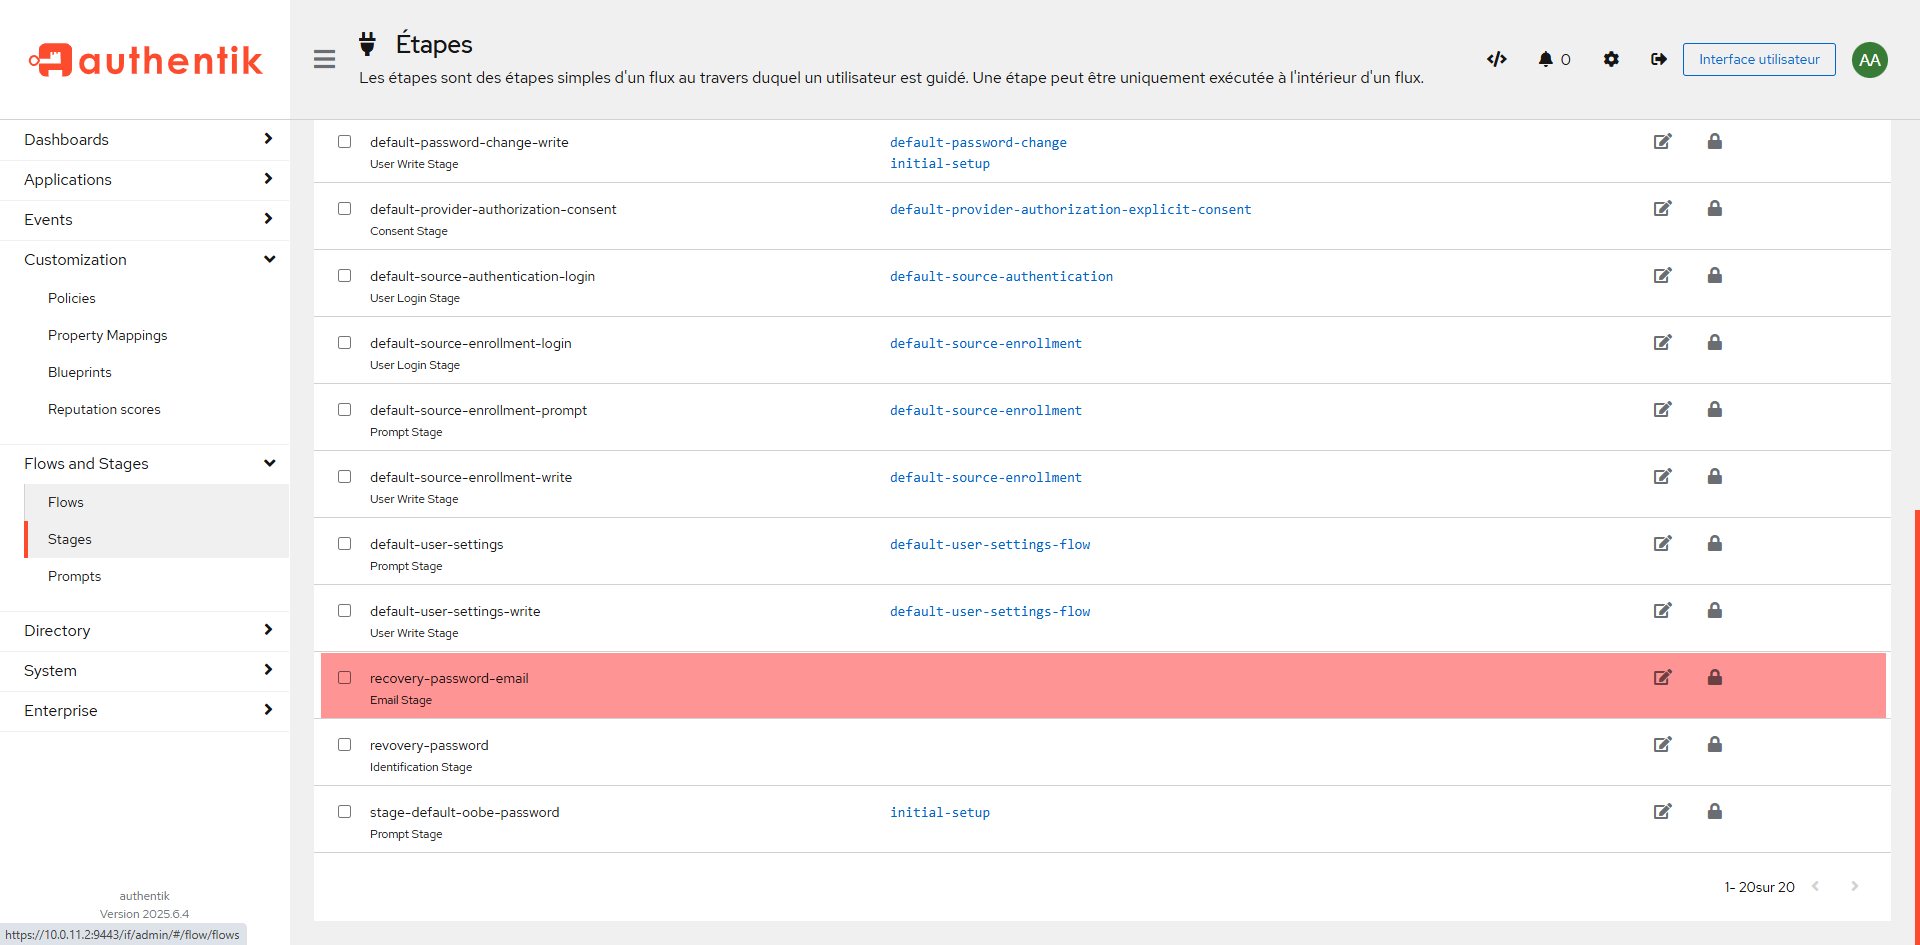1920x945 pixels.
Task: Select the recovery-password-email checkbox
Action: [x=345, y=678]
